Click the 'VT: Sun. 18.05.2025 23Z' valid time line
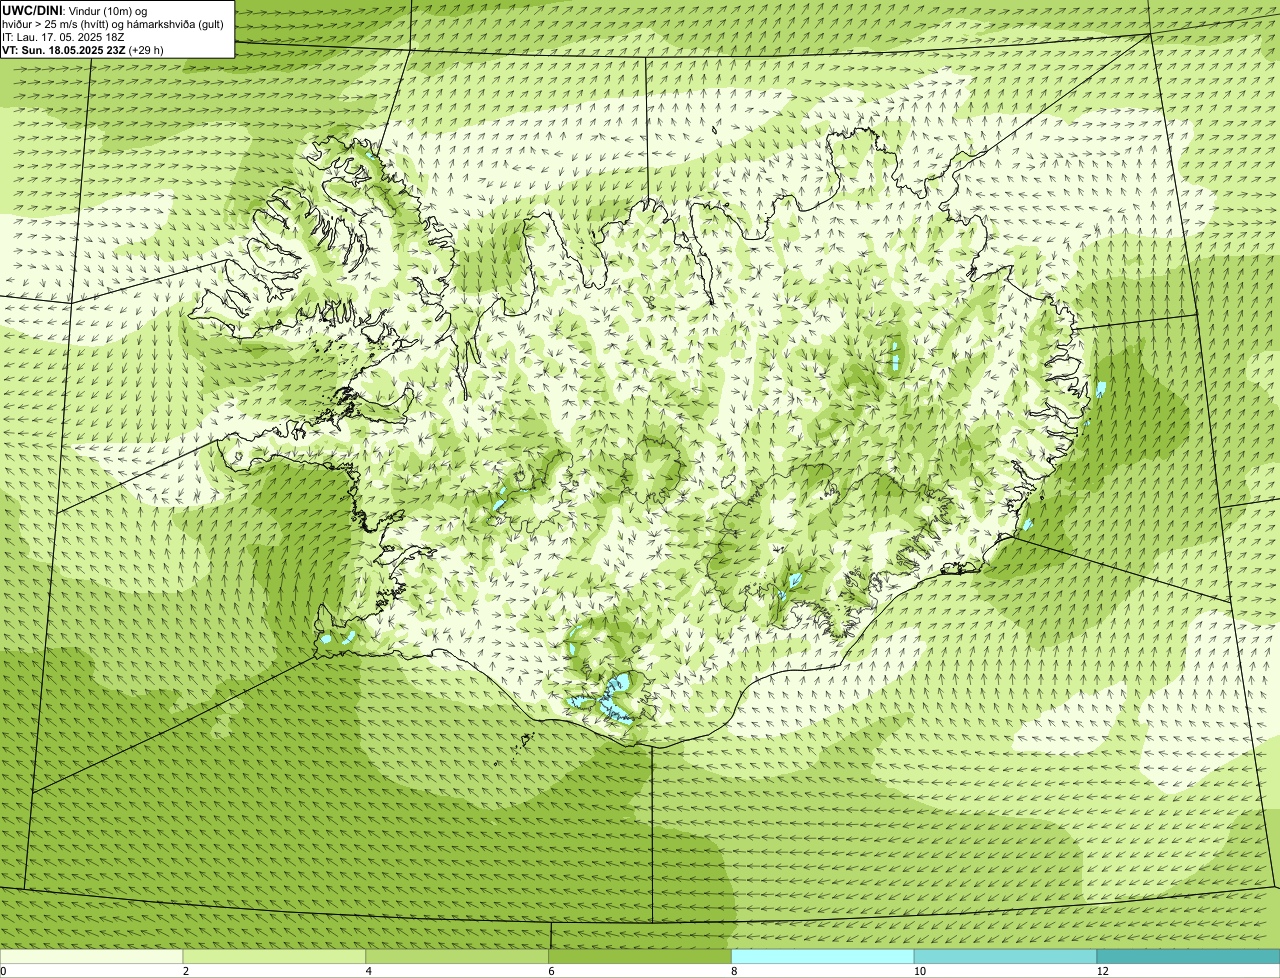 [83, 50]
